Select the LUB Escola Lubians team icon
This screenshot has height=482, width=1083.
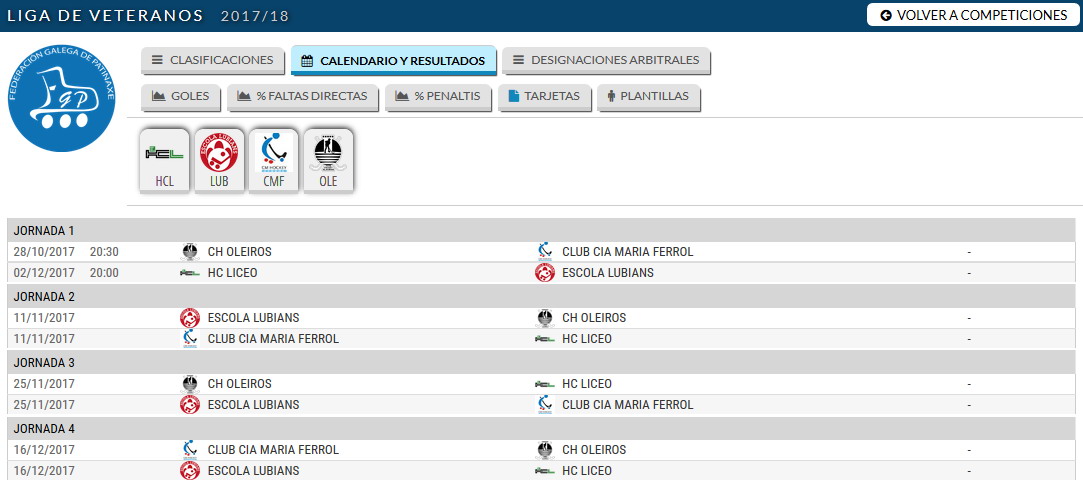[x=220, y=161]
